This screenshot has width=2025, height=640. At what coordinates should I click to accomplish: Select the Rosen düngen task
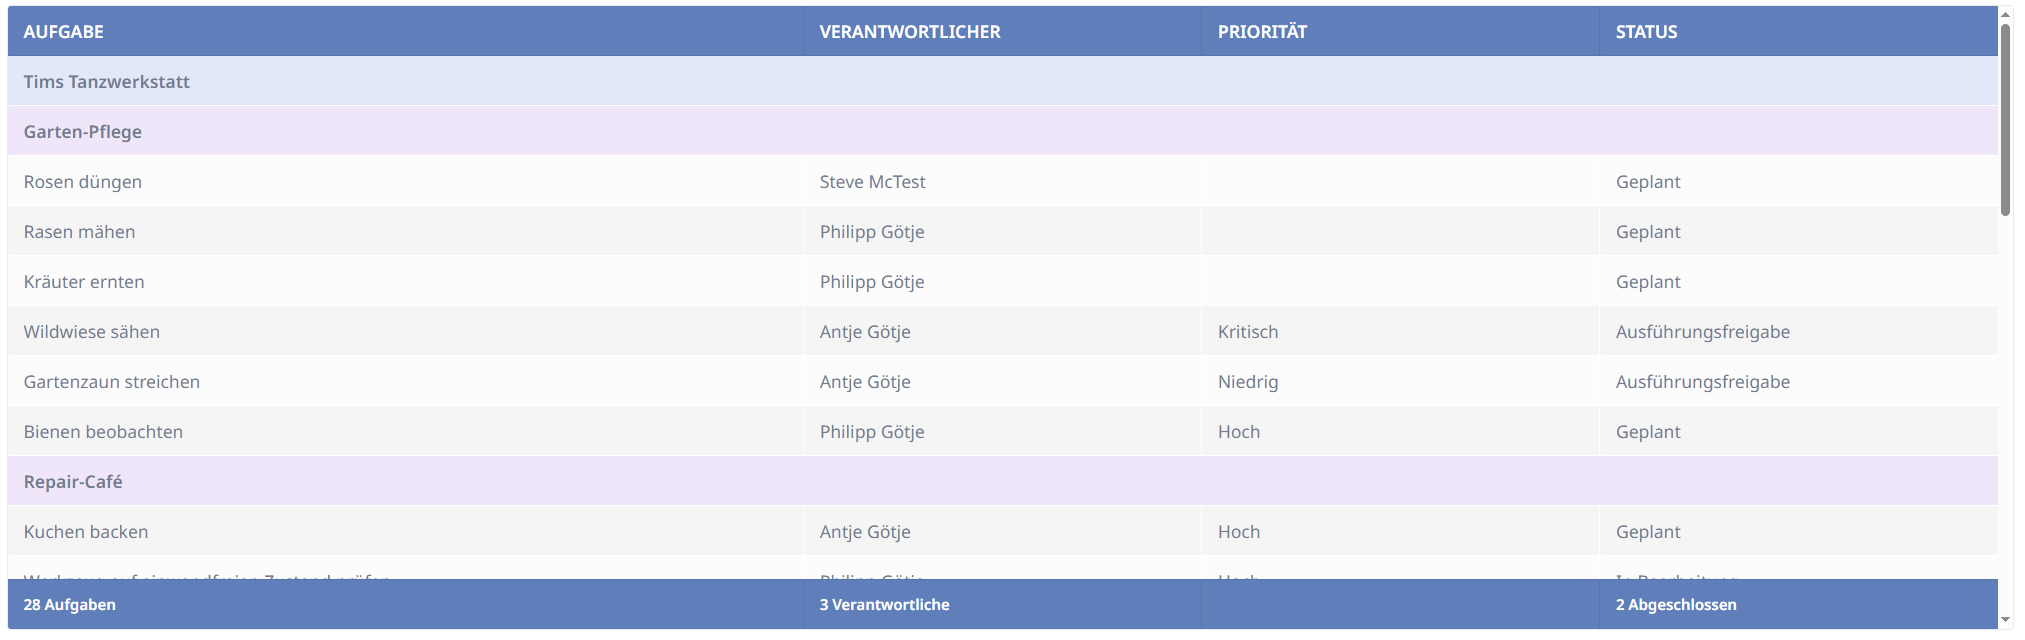click(83, 182)
